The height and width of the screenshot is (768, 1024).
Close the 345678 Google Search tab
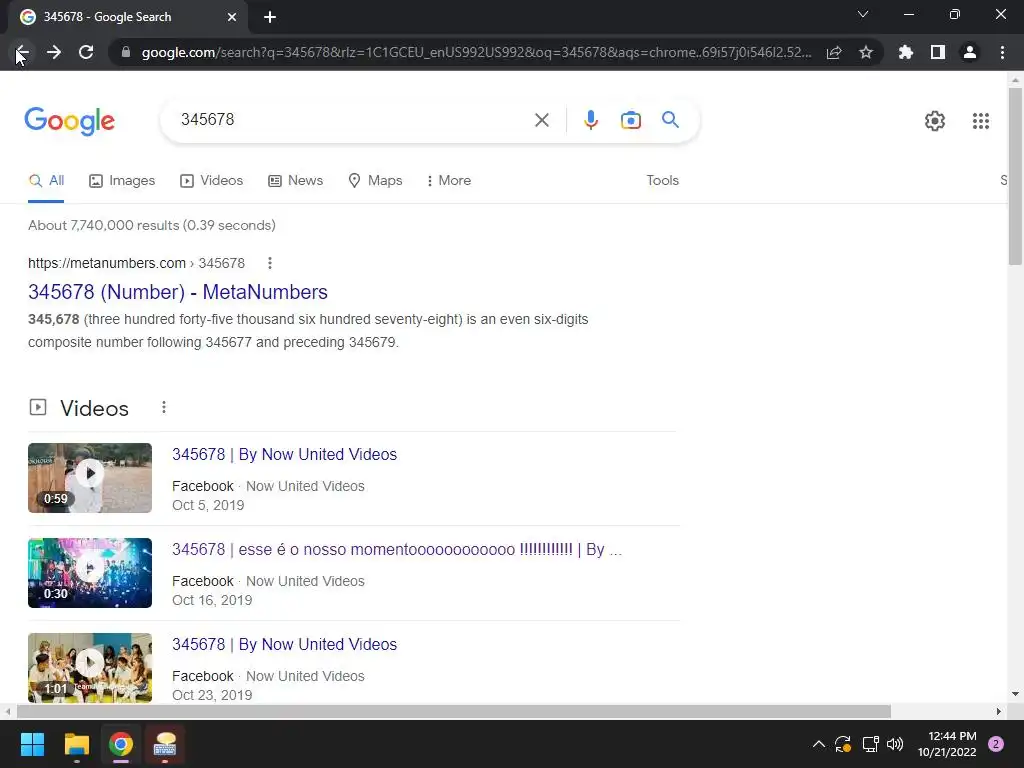[x=232, y=17]
